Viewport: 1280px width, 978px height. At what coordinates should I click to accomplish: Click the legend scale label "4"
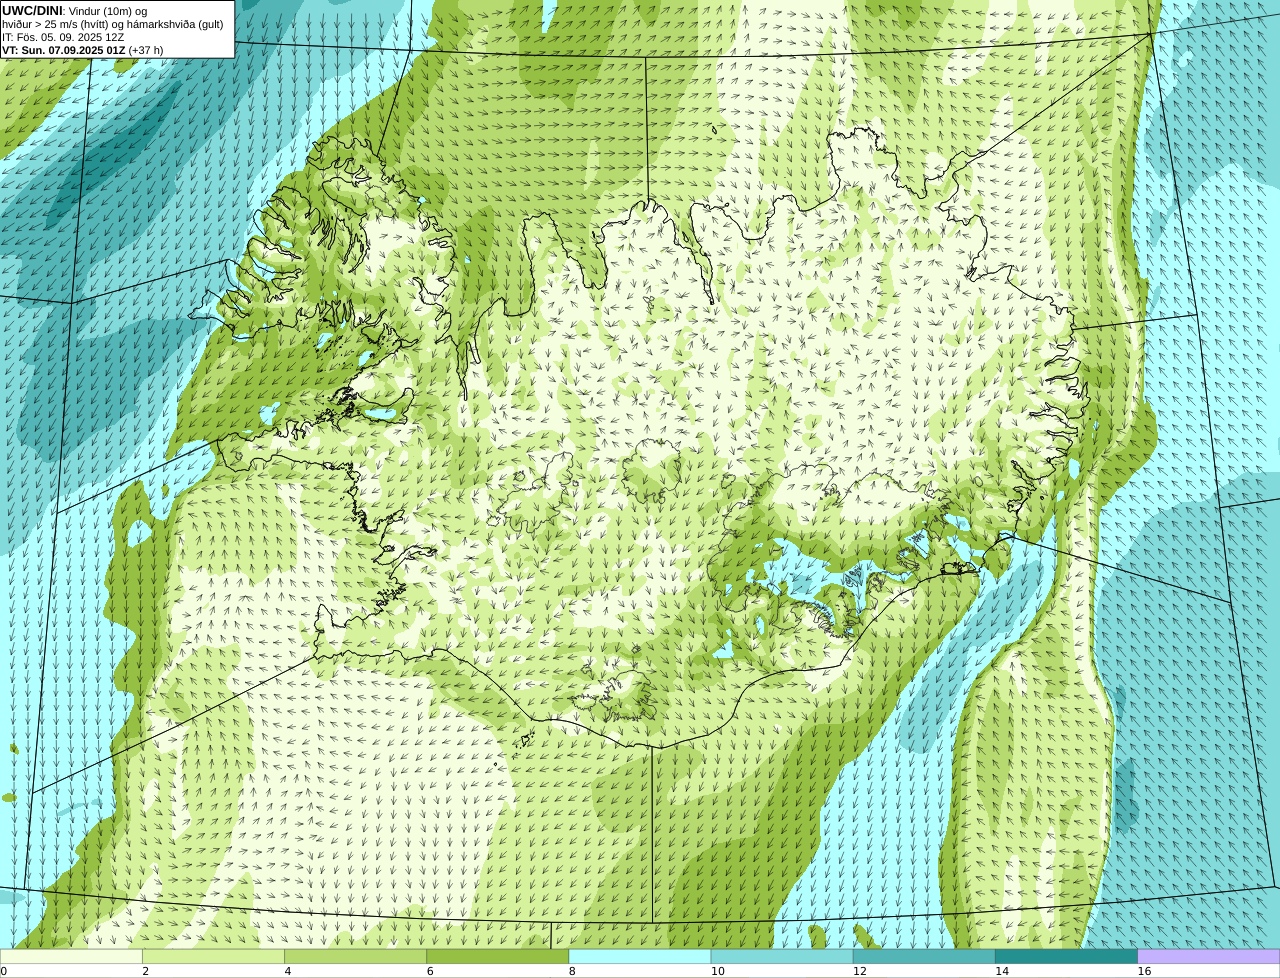coord(288,971)
